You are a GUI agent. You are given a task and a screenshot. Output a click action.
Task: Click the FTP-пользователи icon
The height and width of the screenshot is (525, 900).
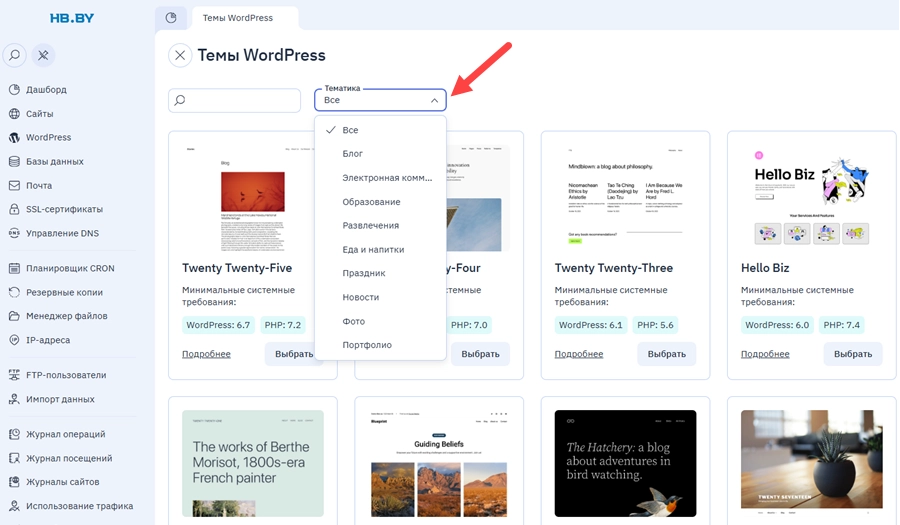pyautogui.click(x=14, y=375)
